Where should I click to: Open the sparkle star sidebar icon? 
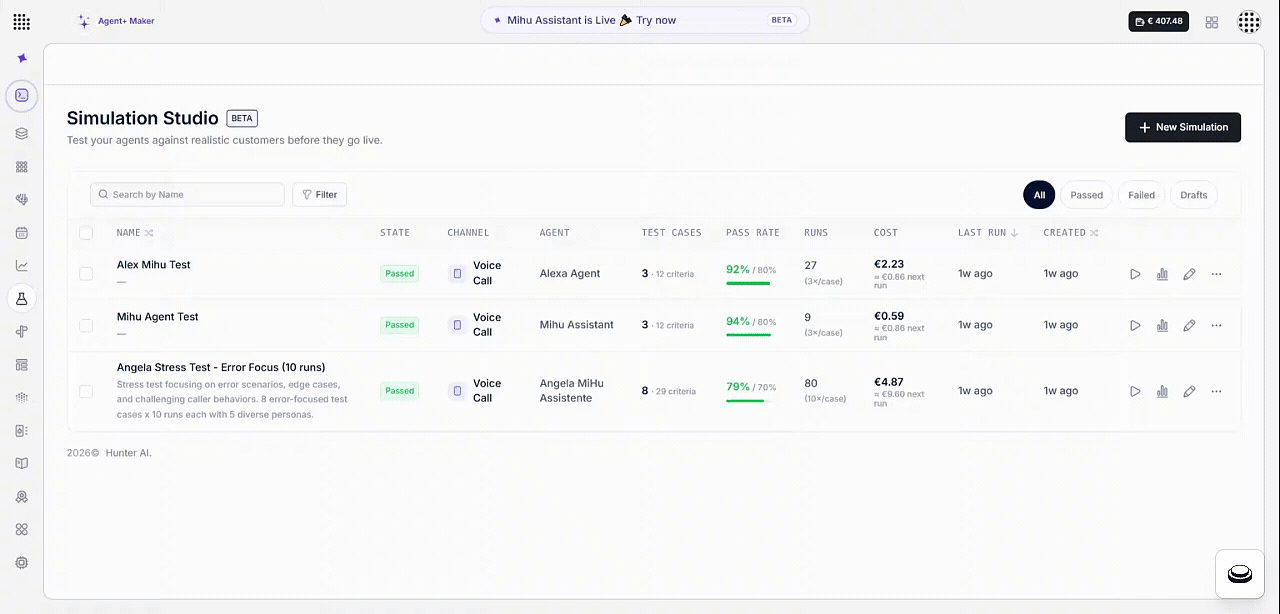click(x=22, y=58)
